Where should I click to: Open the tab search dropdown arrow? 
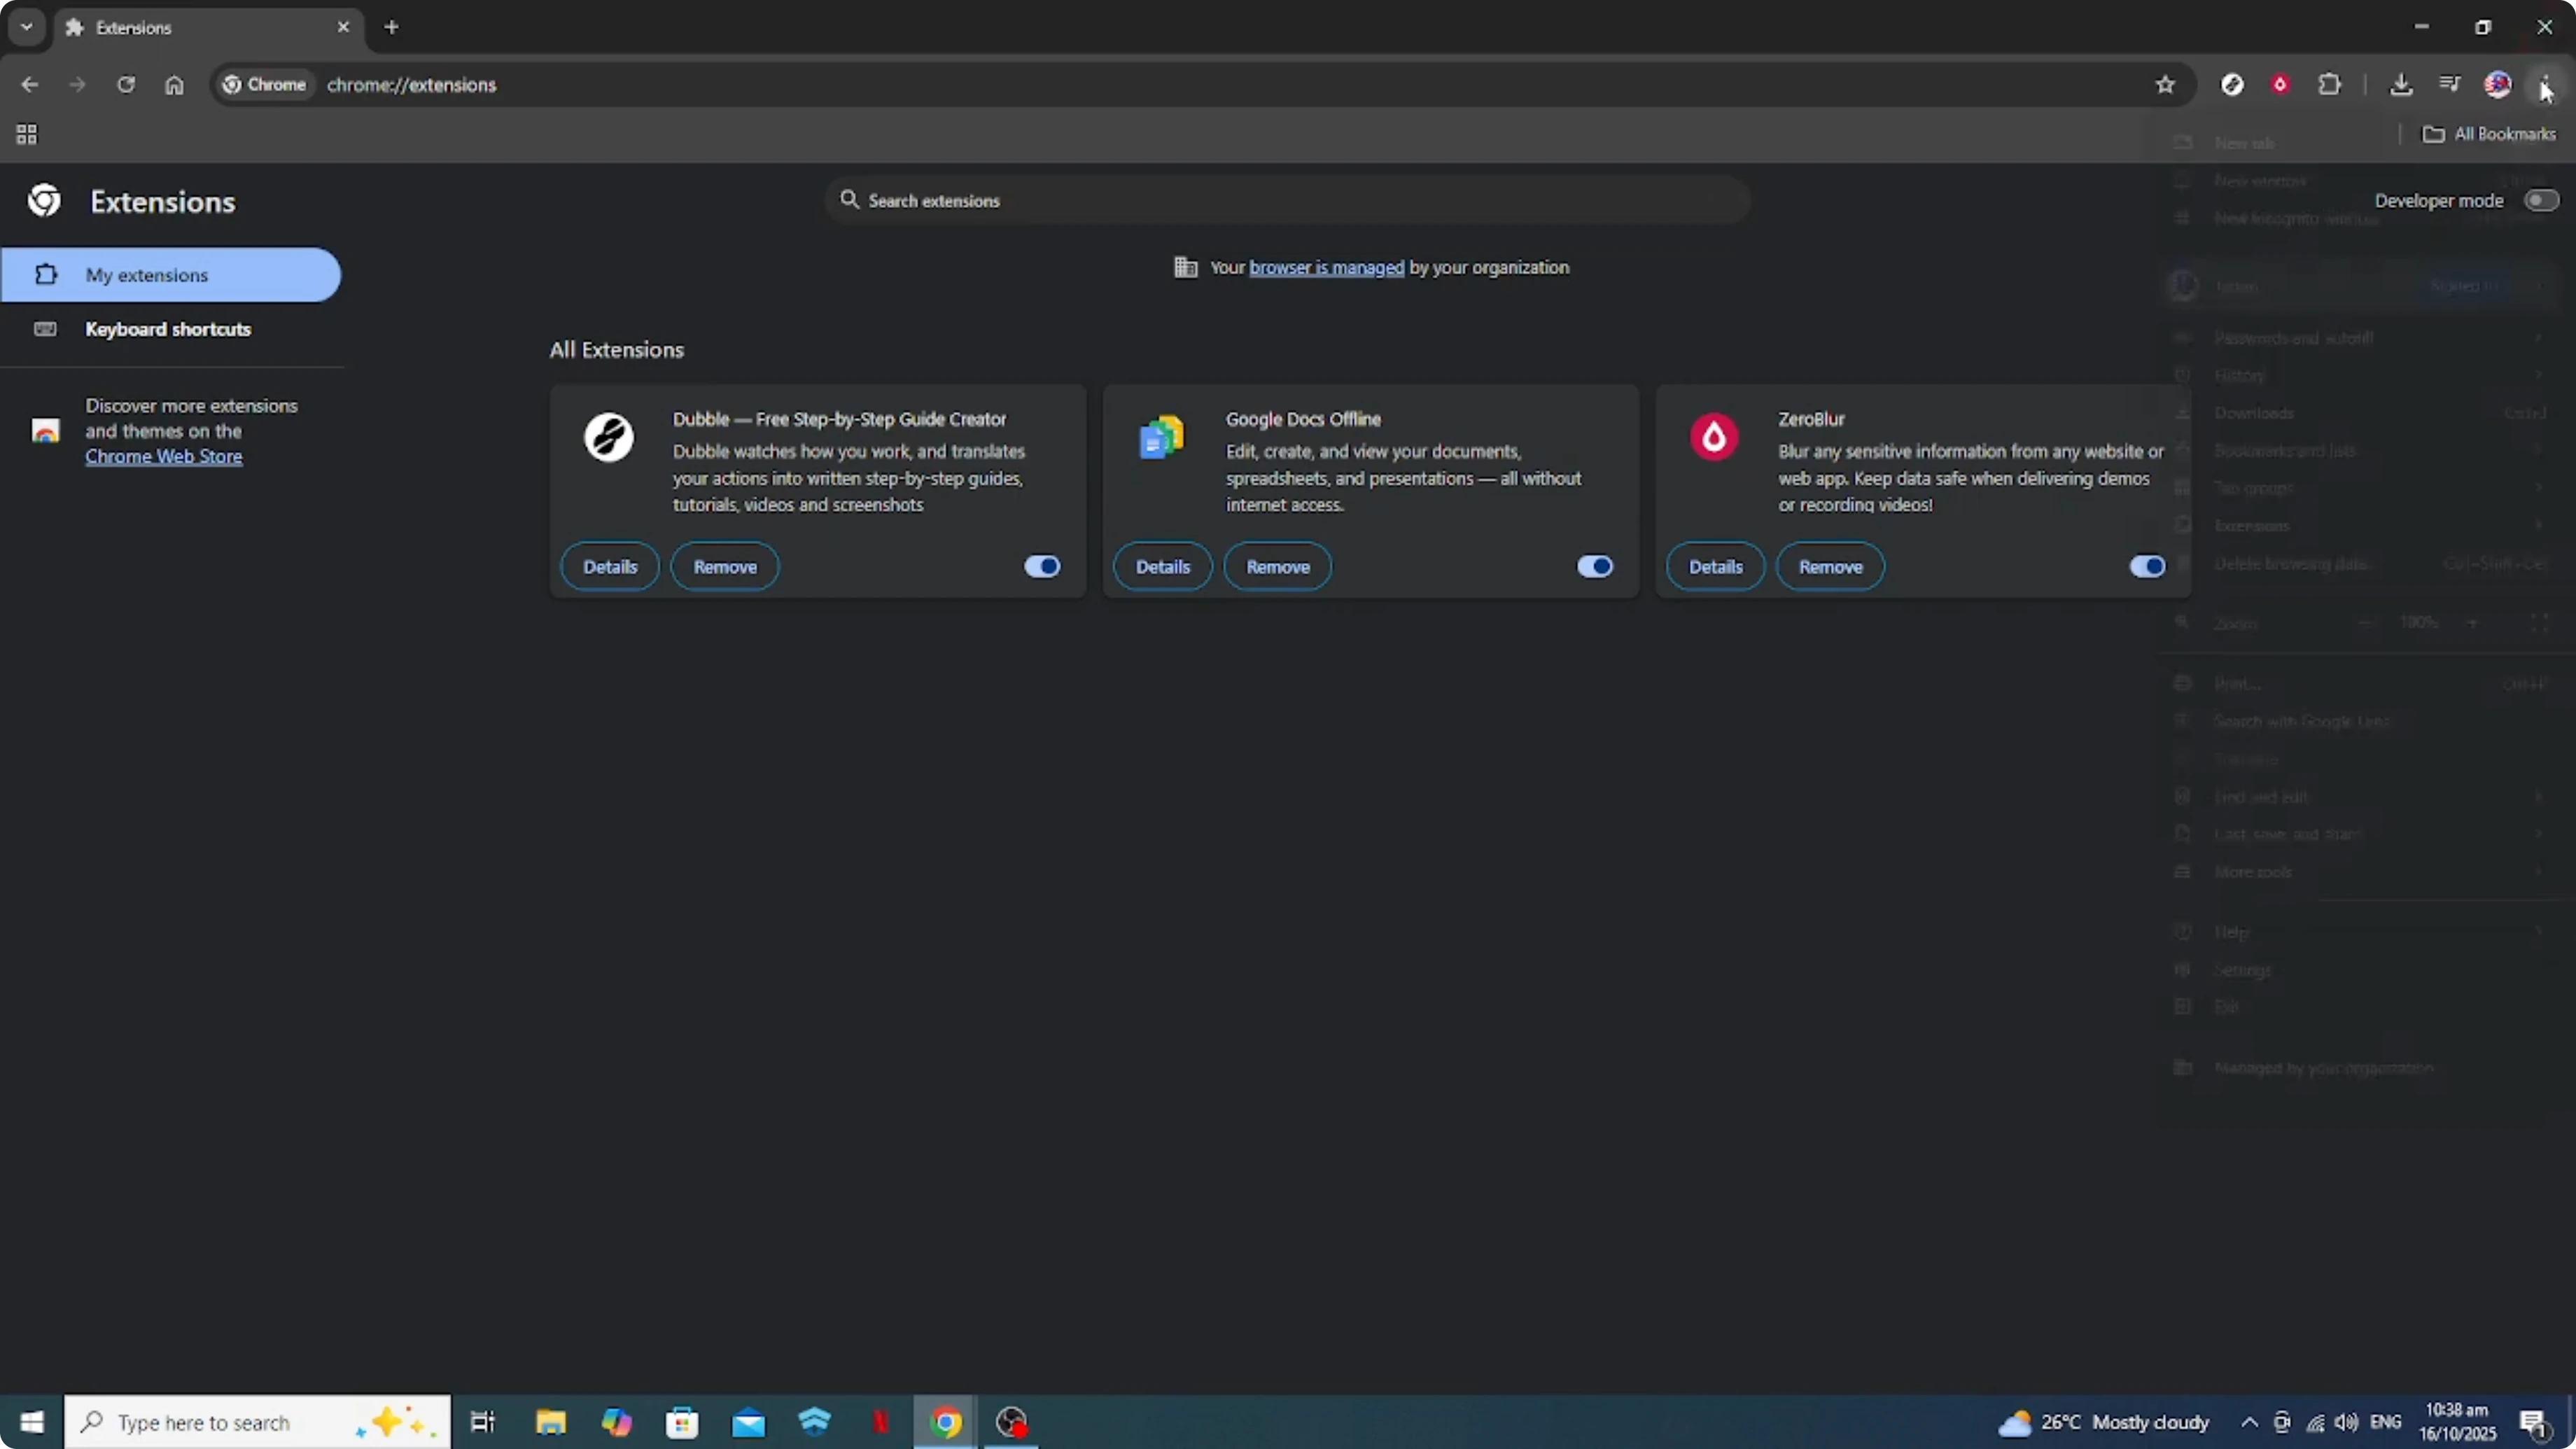click(26, 27)
